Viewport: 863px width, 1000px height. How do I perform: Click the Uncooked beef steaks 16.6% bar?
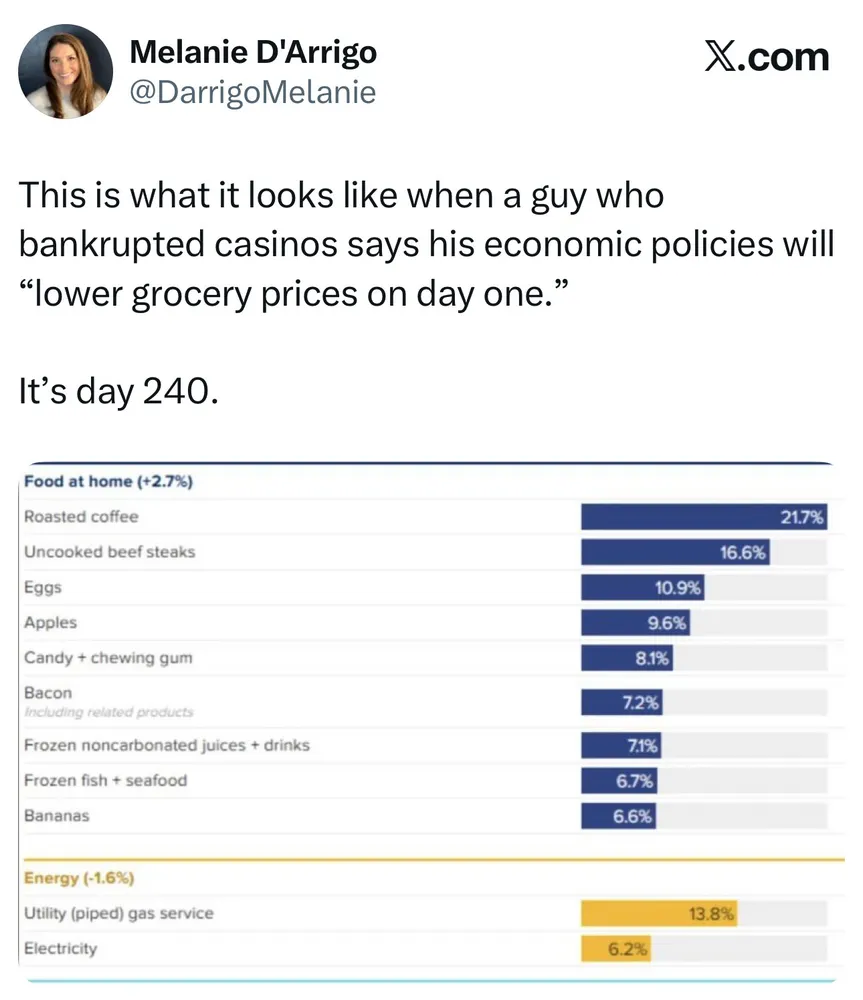676,552
